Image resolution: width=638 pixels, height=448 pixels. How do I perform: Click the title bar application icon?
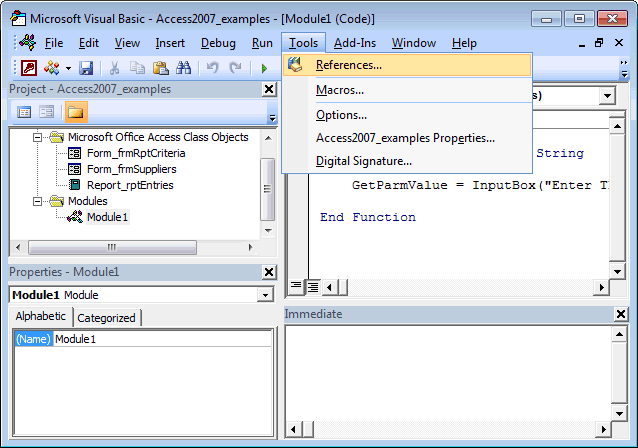pyautogui.click(x=18, y=19)
